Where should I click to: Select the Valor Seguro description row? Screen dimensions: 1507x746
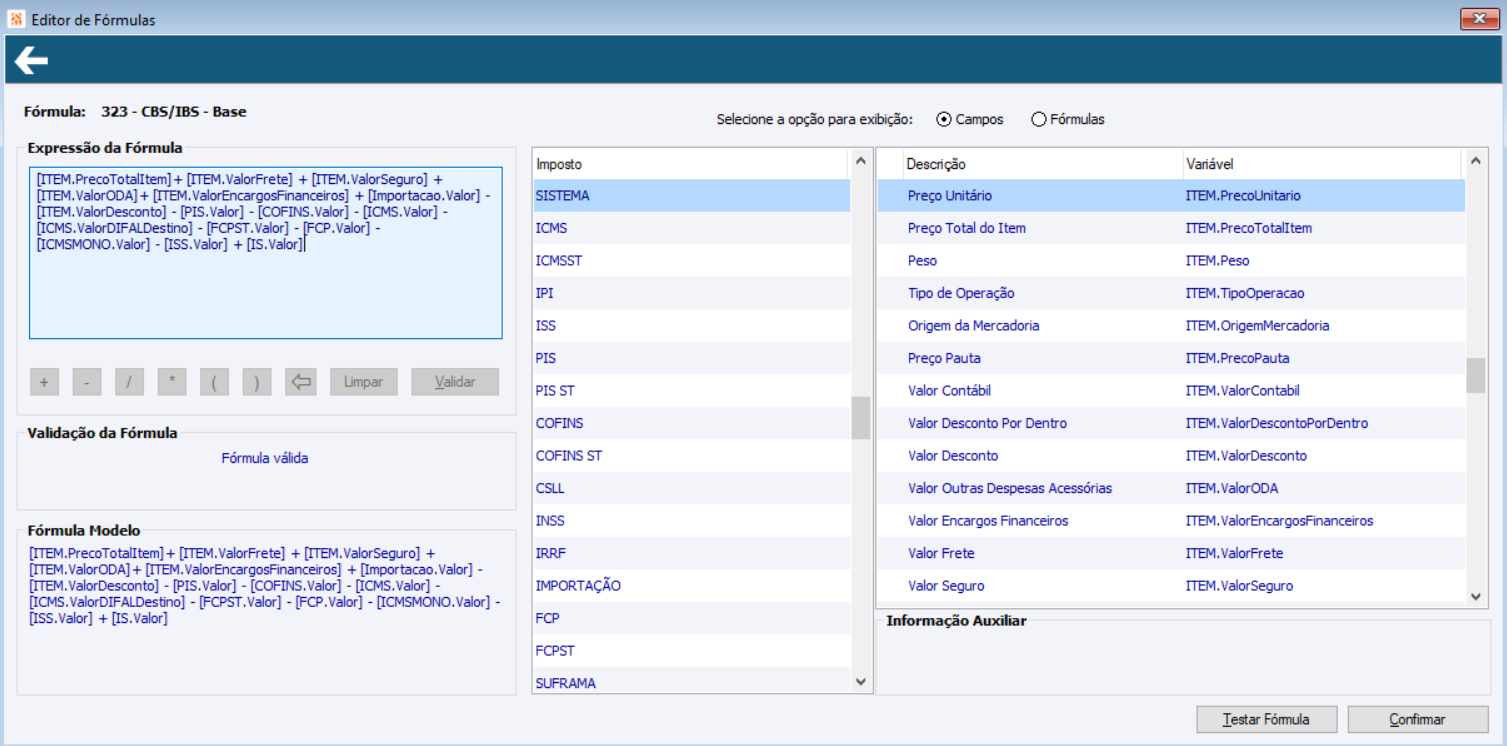tap(1171, 586)
